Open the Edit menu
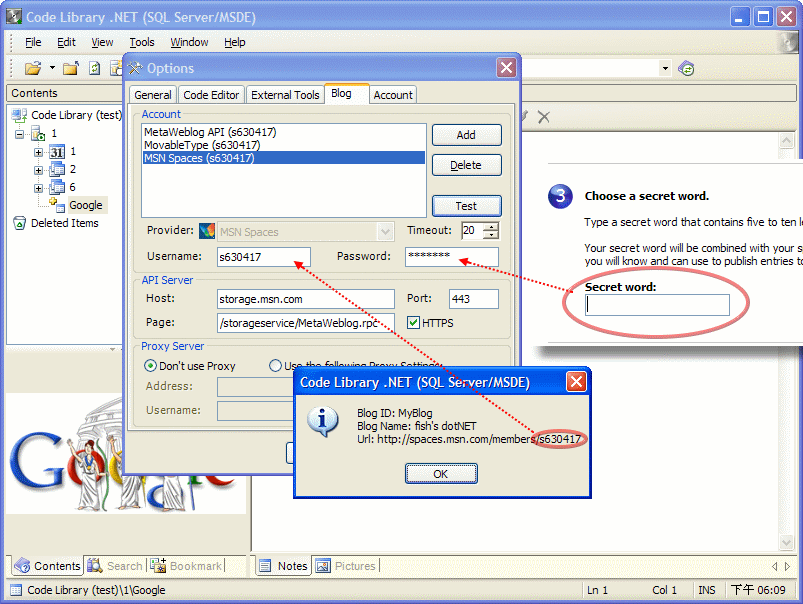803x604 pixels. (66, 42)
